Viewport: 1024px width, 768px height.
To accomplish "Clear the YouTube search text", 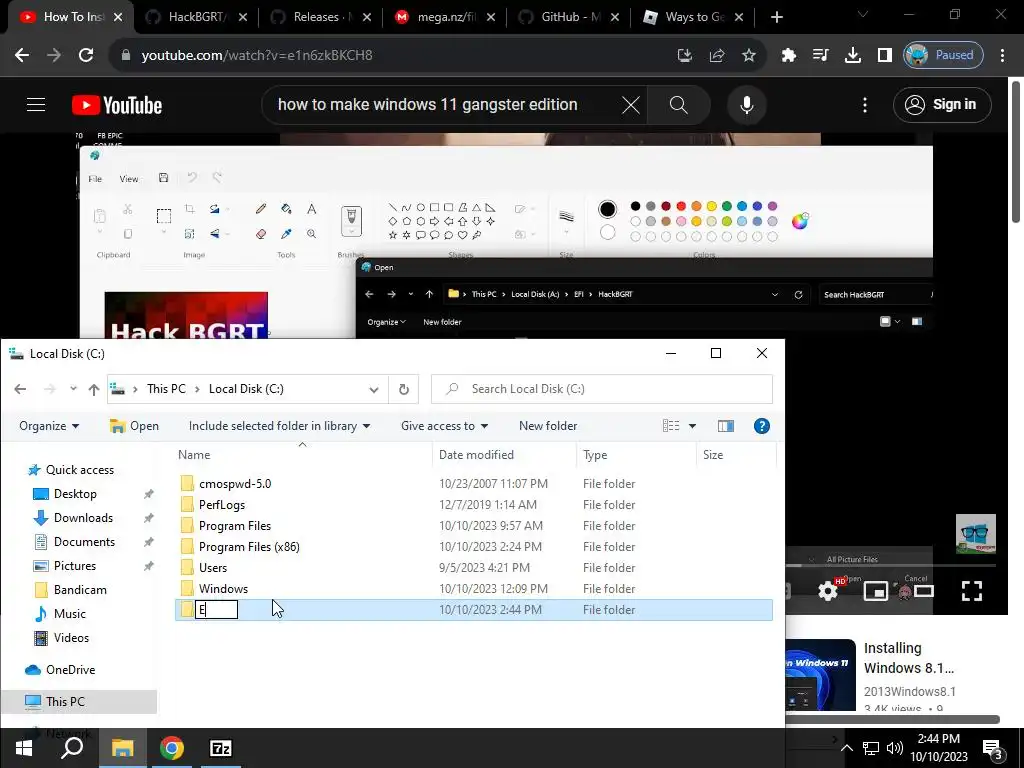I will [x=630, y=104].
